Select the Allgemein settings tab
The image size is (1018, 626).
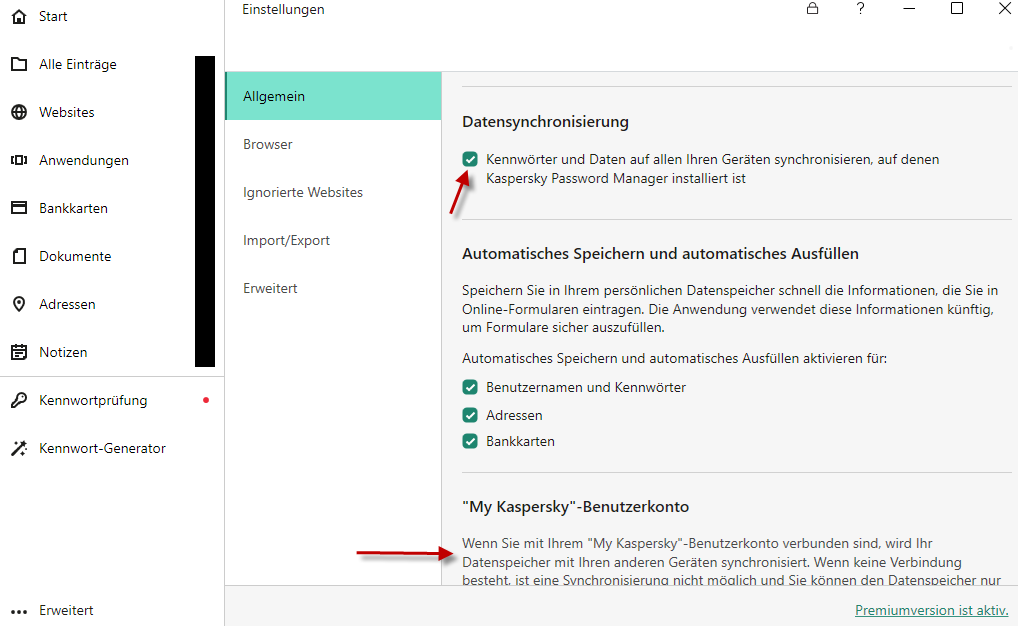(333, 96)
